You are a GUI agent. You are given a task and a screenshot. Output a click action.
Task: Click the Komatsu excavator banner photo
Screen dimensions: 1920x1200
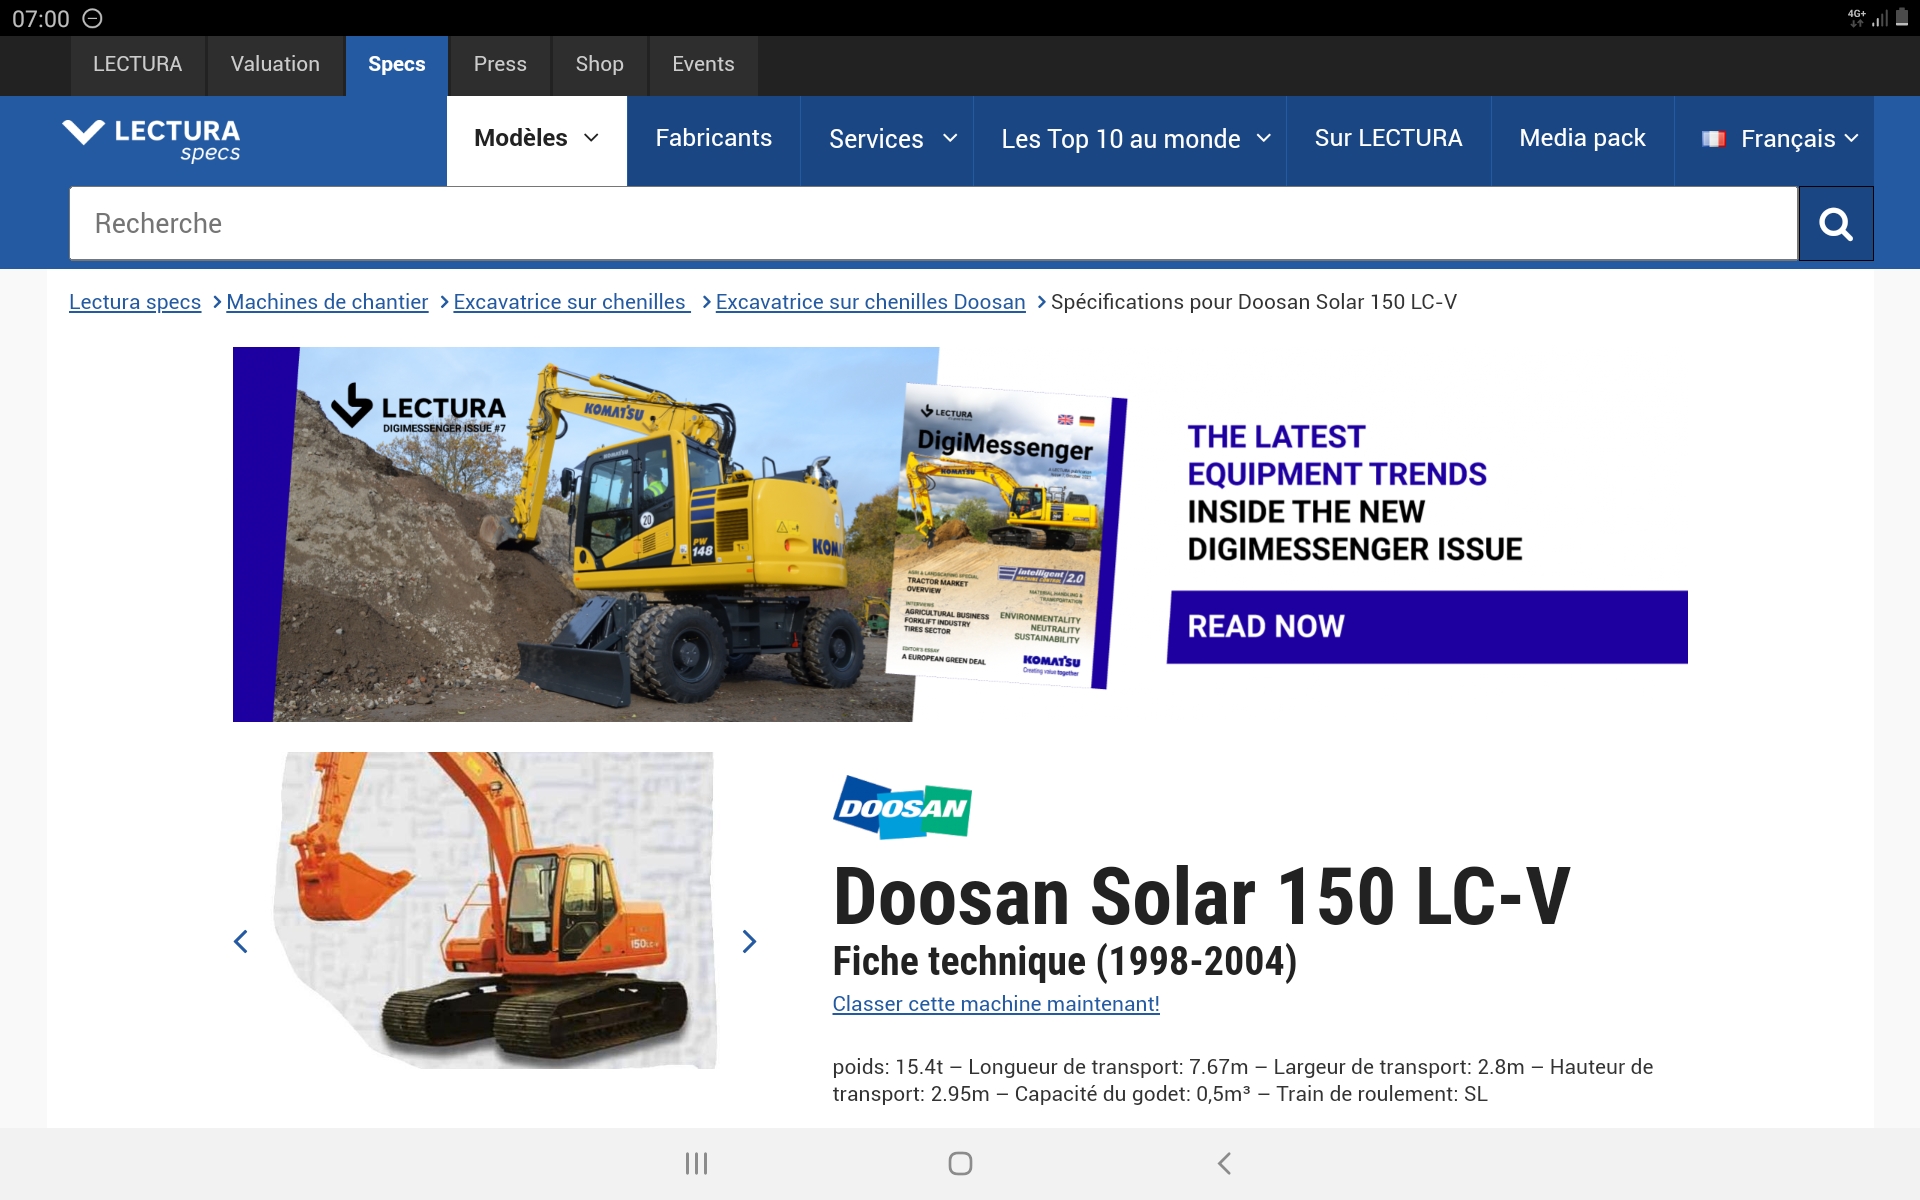590,535
